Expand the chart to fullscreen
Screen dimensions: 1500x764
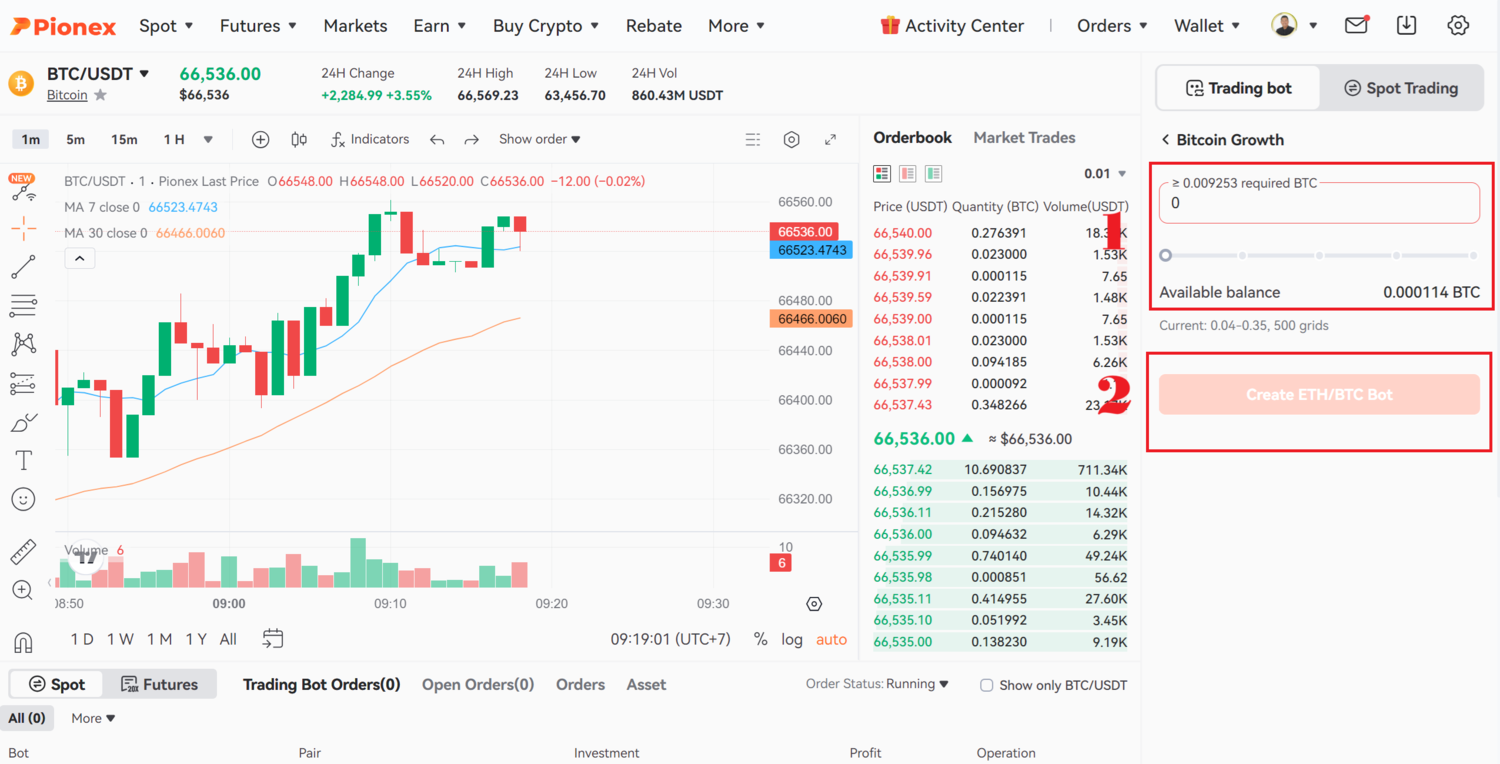tap(830, 140)
